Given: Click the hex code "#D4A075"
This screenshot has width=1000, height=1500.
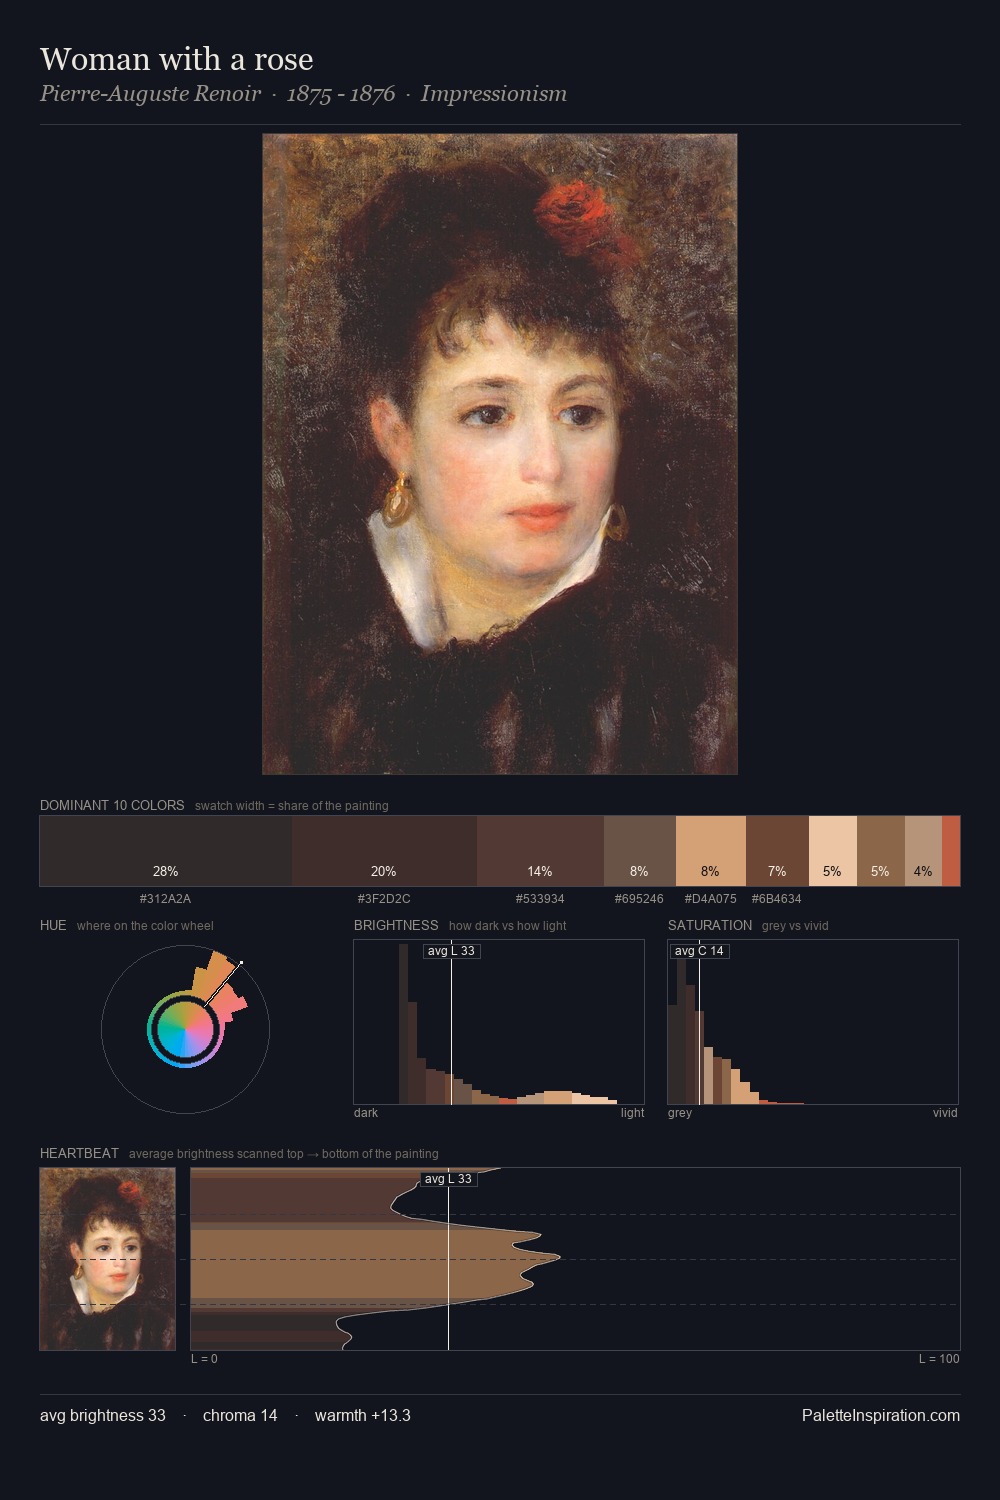Looking at the screenshot, I should click(x=711, y=898).
